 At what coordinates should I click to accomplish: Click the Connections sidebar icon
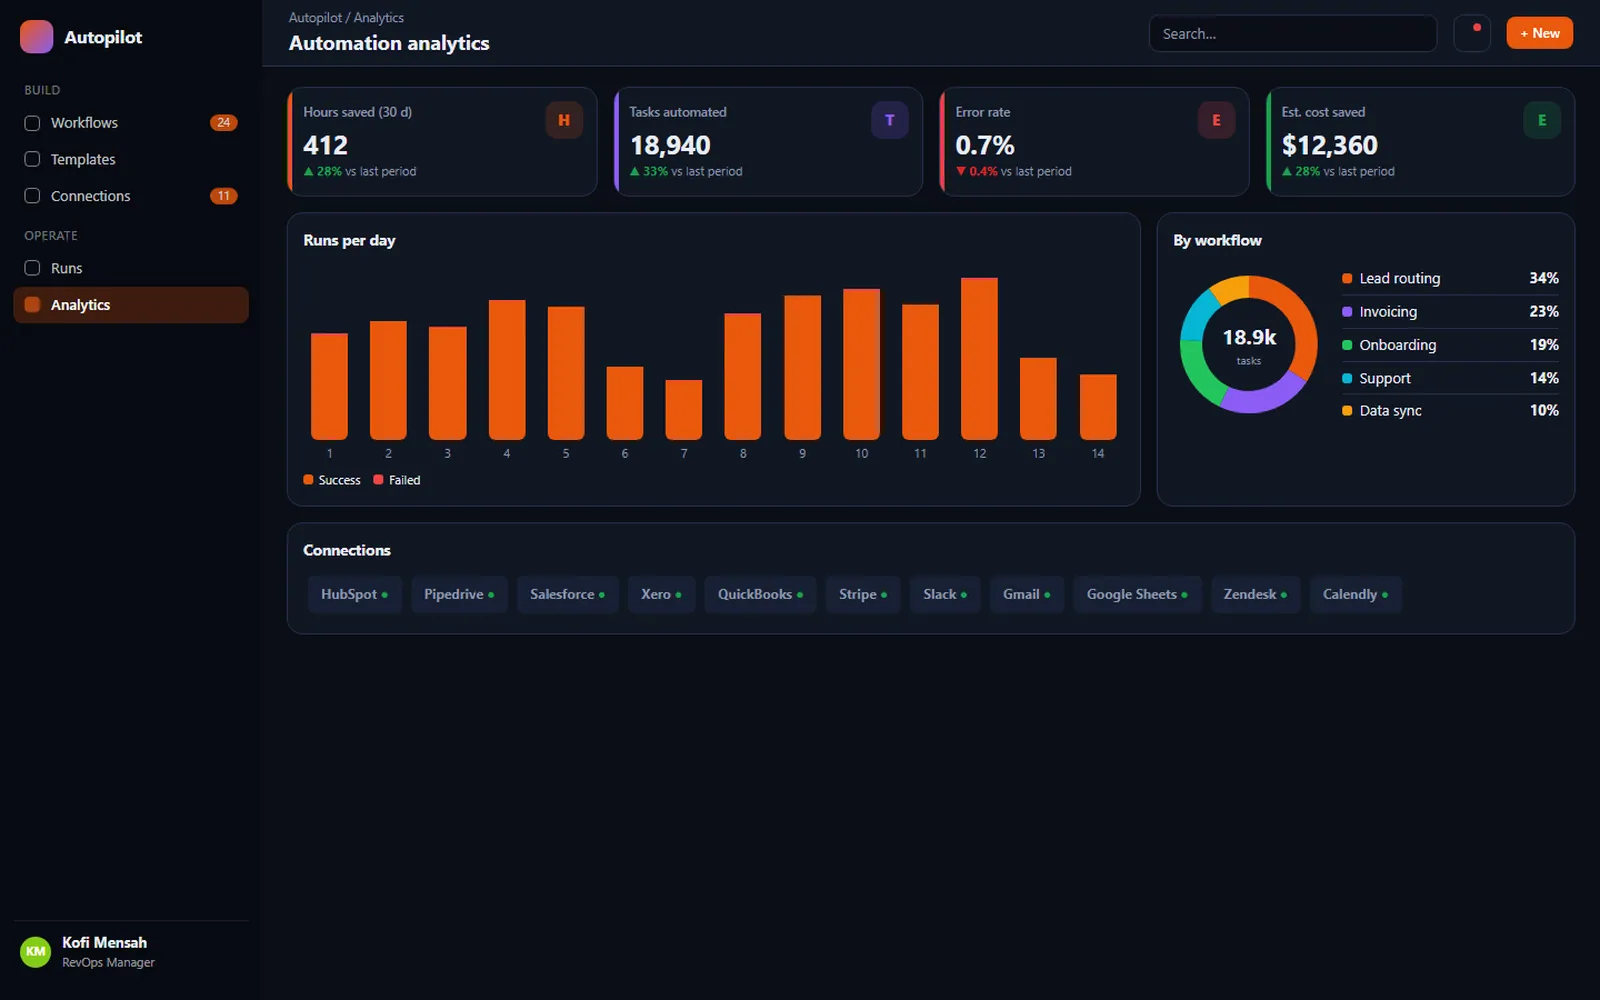click(32, 196)
